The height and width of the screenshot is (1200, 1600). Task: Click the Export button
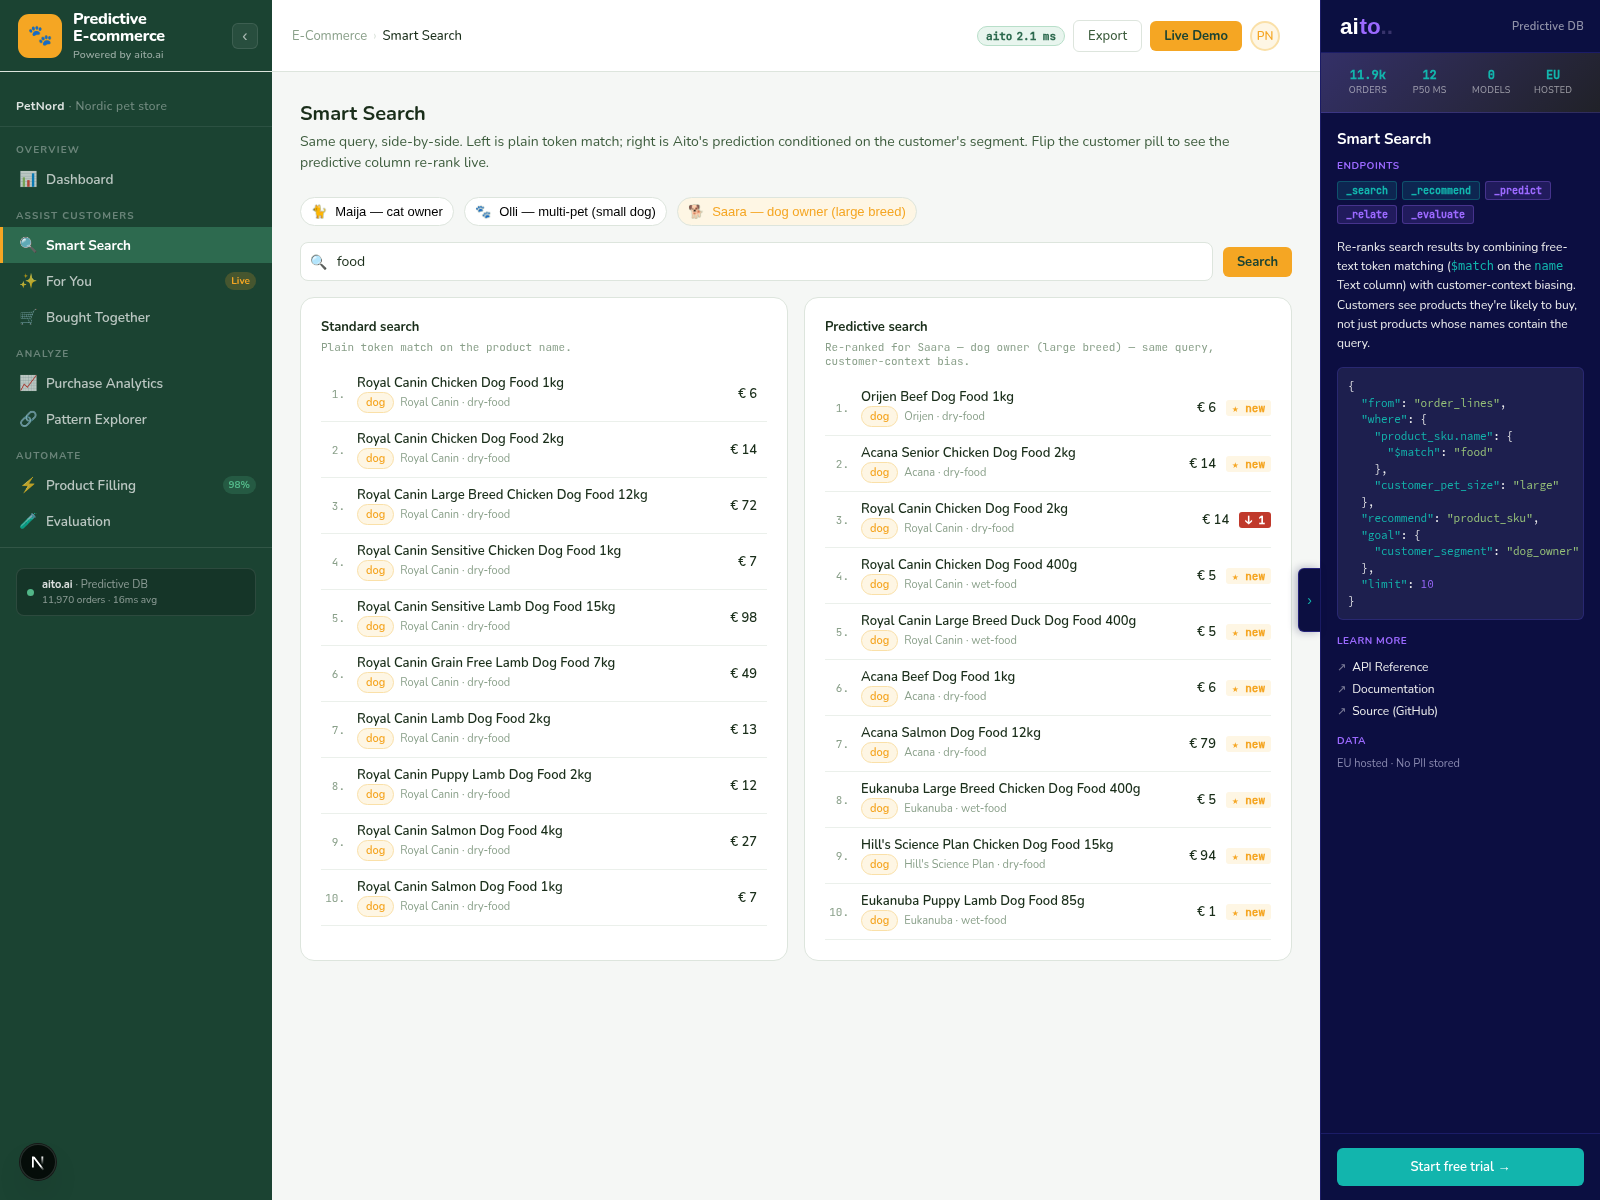click(x=1107, y=36)
